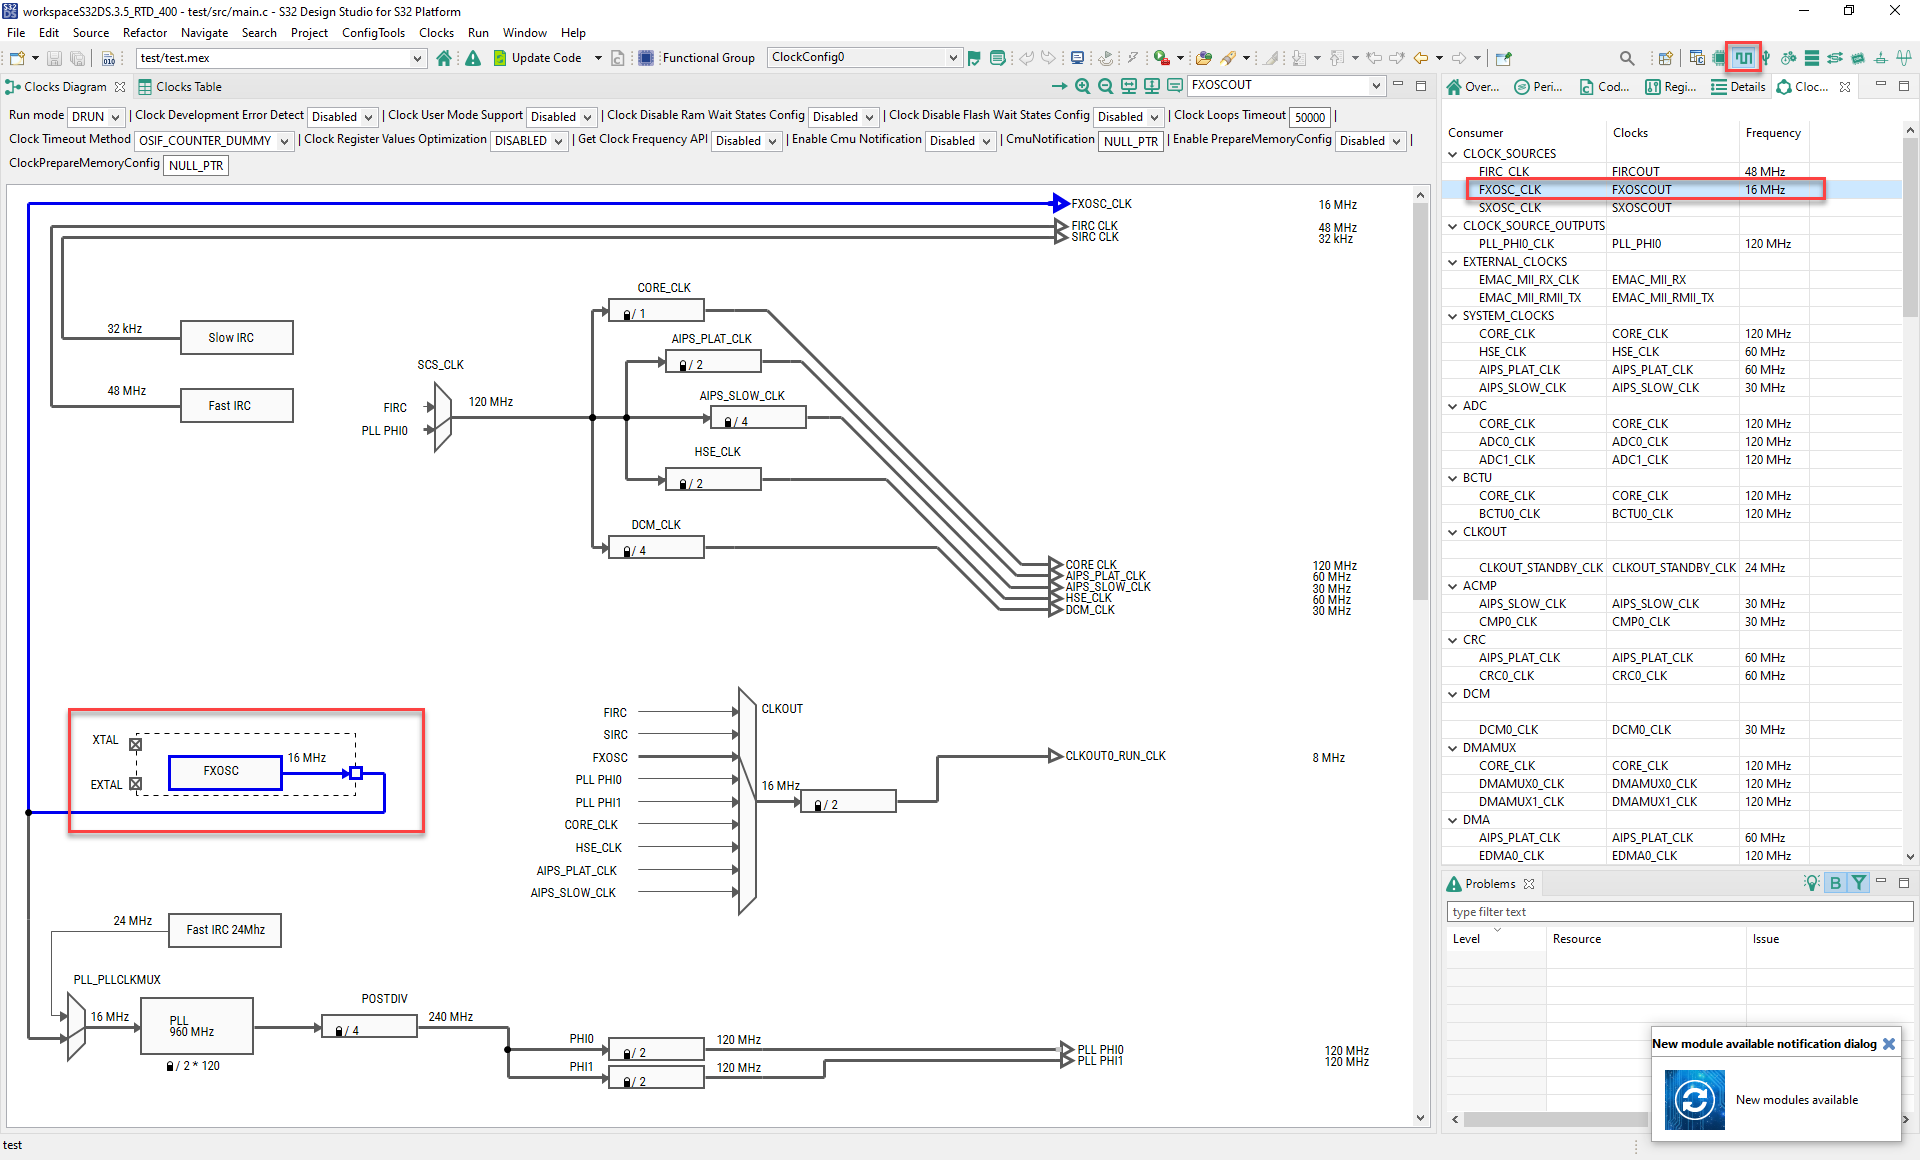Viewport: 1920px width, 1160px height.
Task: Open the Clocks menu
Action: tap(436, 33)
